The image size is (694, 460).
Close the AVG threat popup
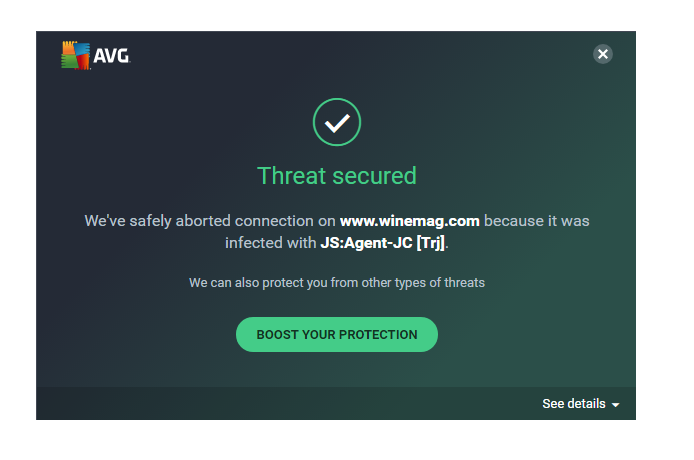coord(602,54)
